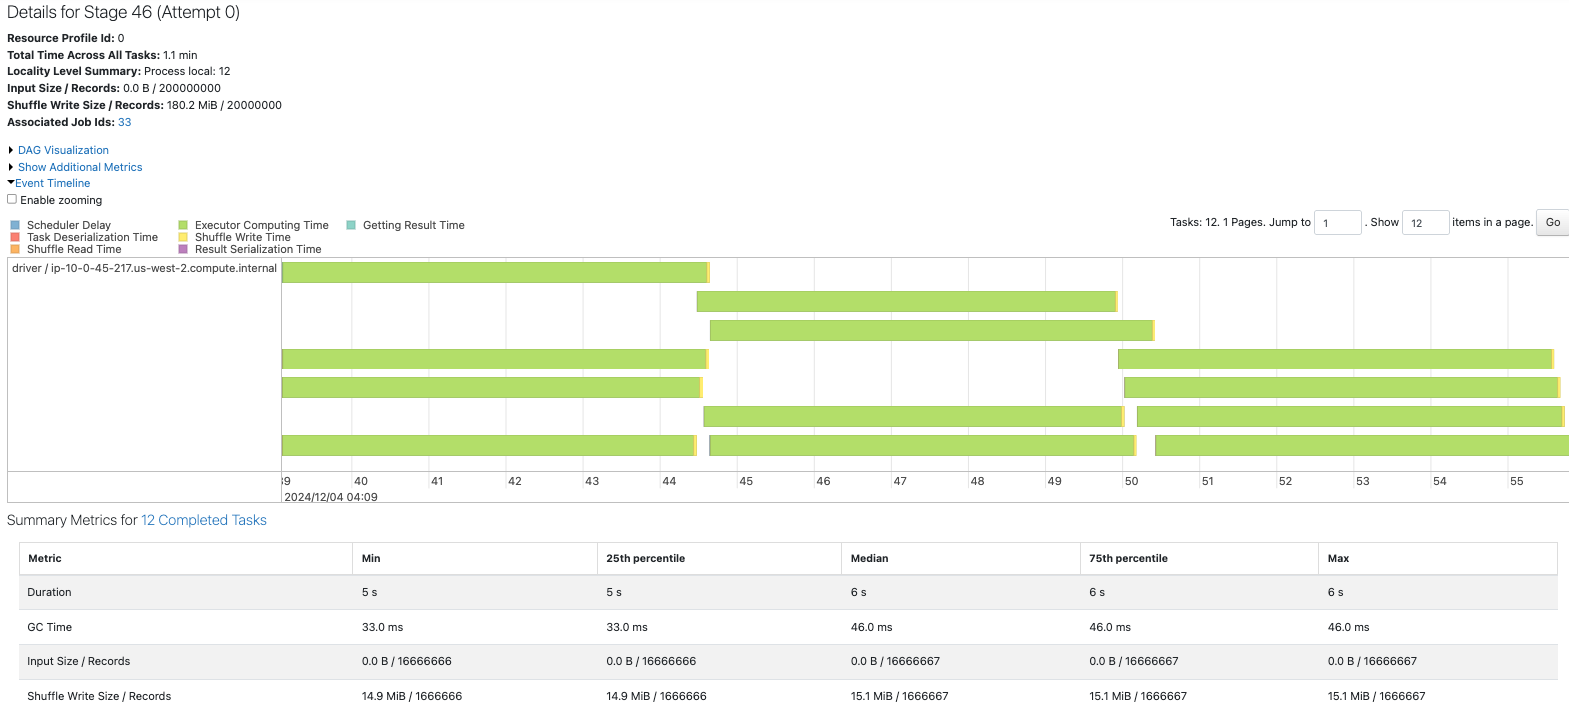
Task: Click the Executor Computing Time legend swatch
Action: tap(183, 225)
